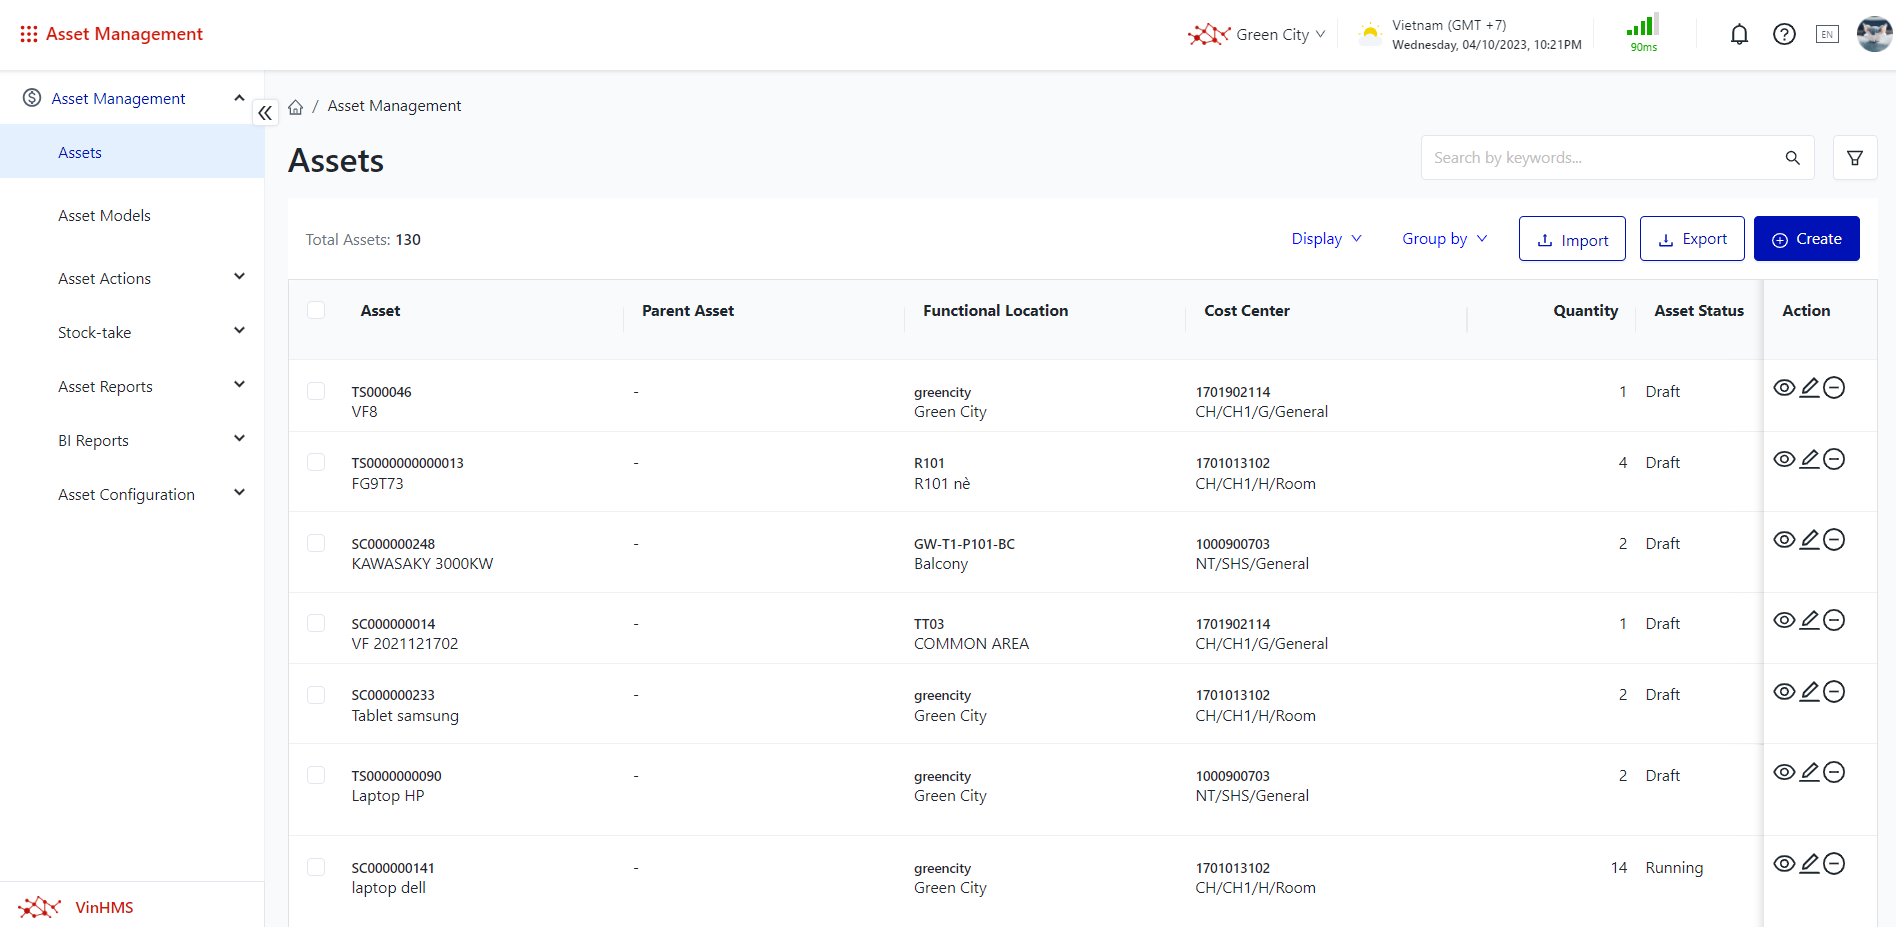View asset TS000046 using eye icon
The image size is (1896, 927).
coord(1784,388)
